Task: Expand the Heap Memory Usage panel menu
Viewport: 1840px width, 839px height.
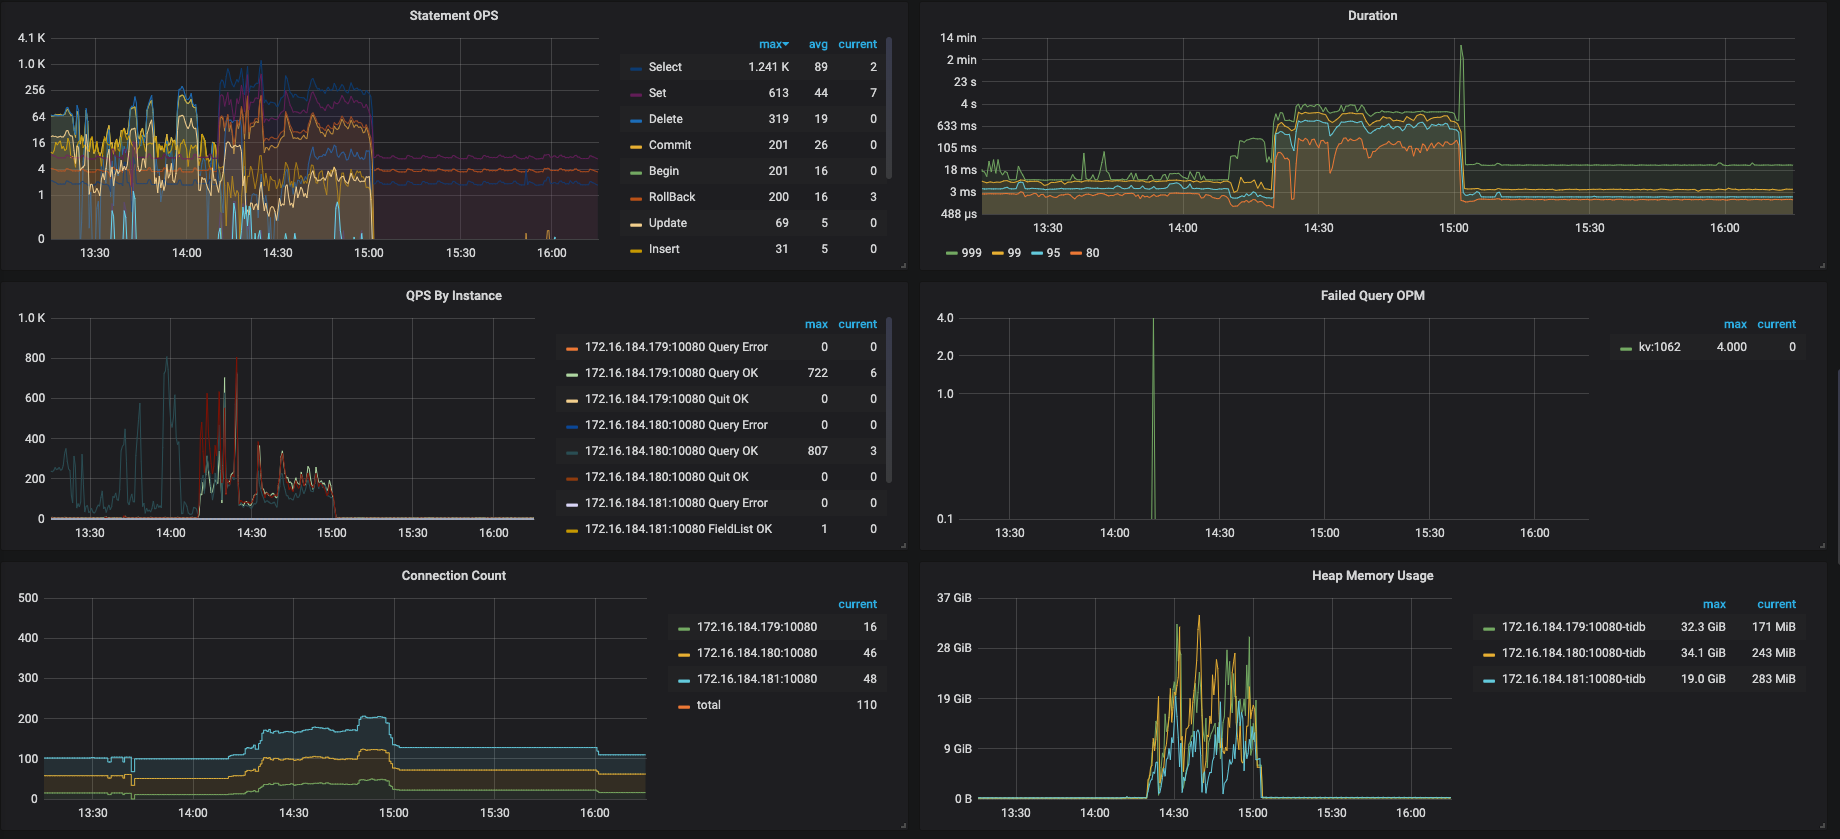Action: 1372,576
